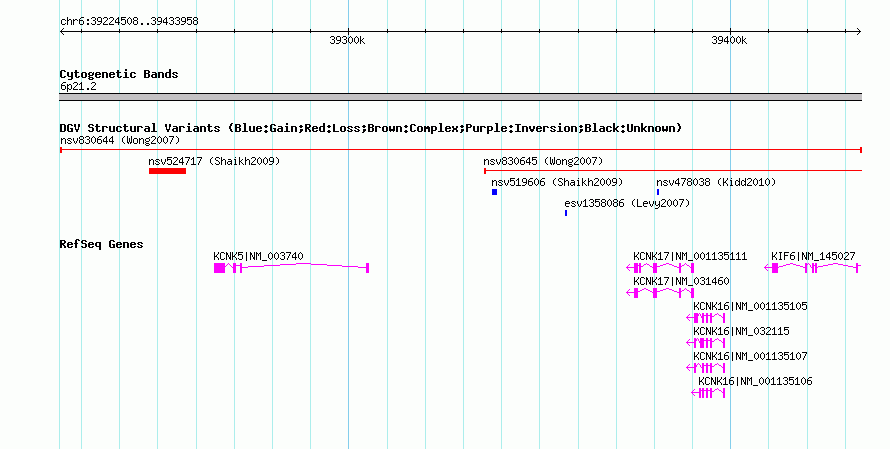Click the nsv830645 (Wong2007) label
The width and height of the screenshot is (890, 449).
[x=543, y=161]
